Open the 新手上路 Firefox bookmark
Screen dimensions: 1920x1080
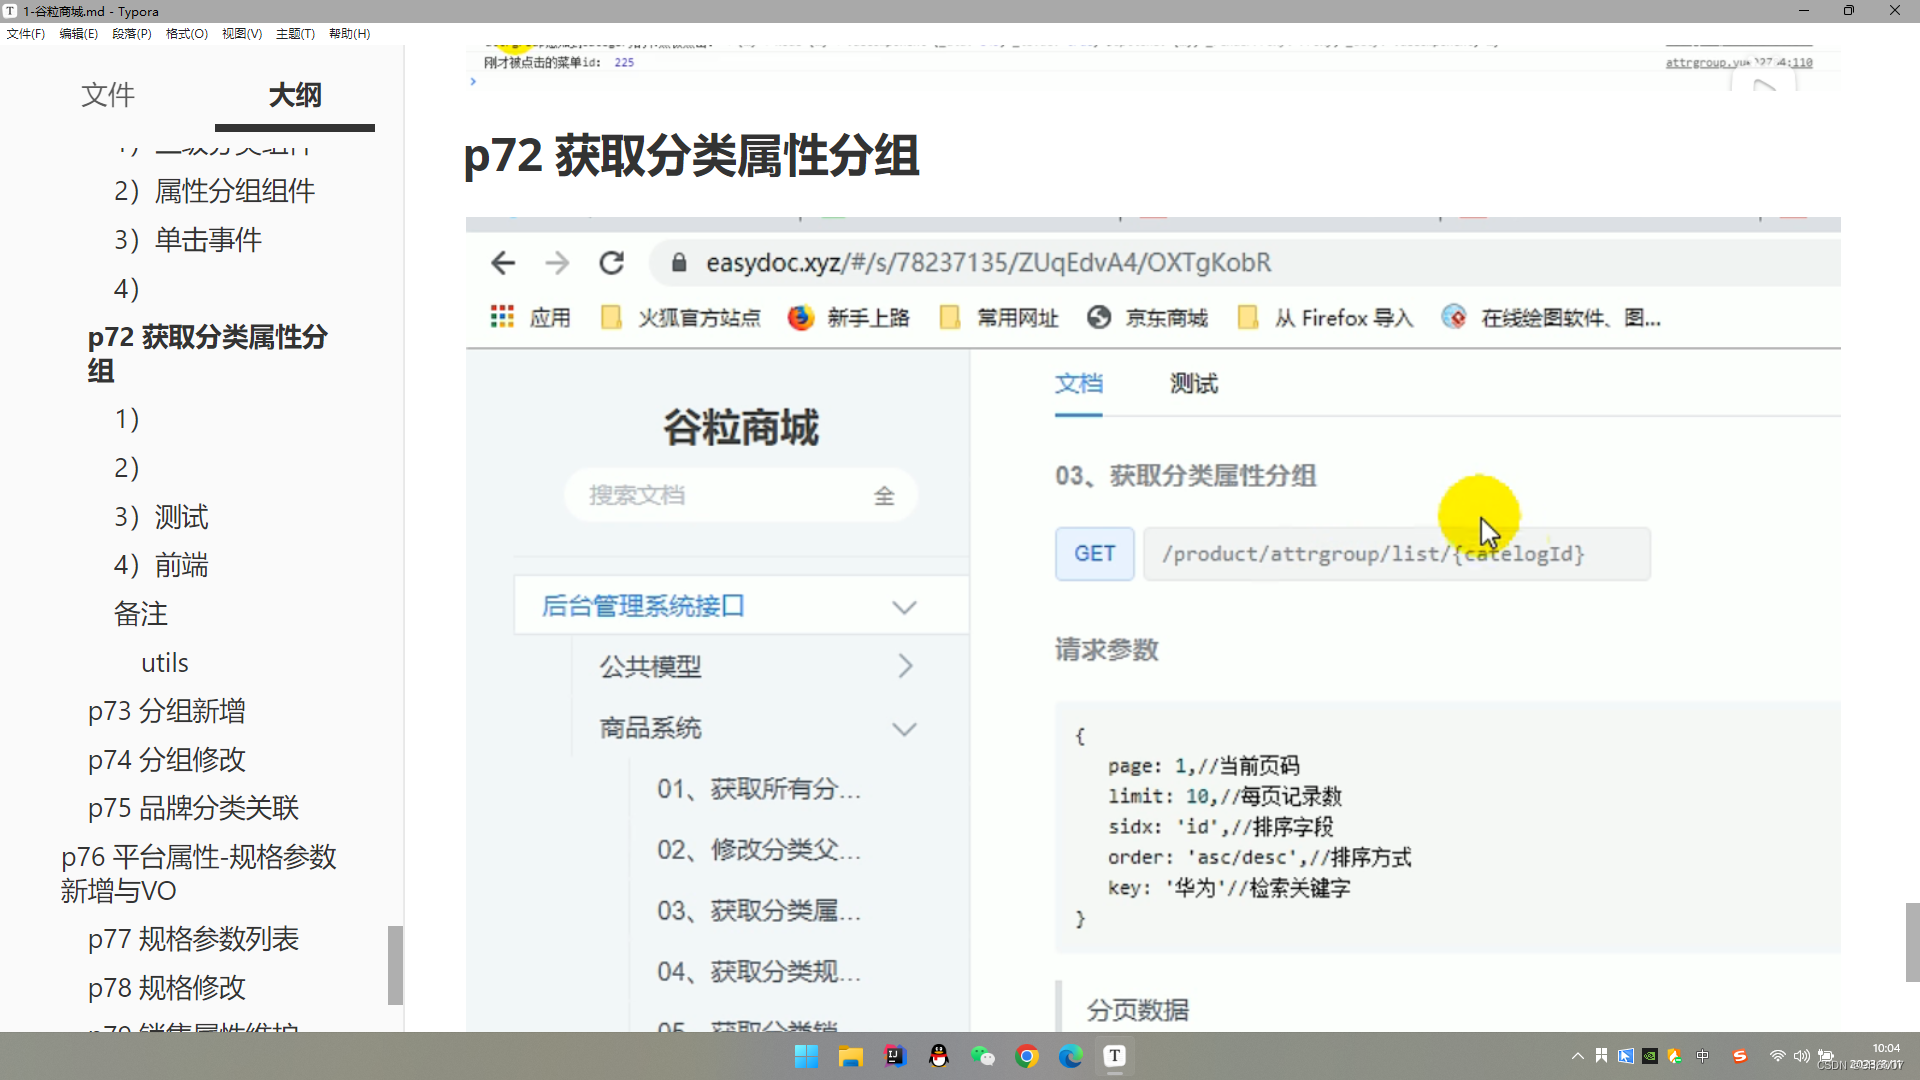tap(849, 318)
